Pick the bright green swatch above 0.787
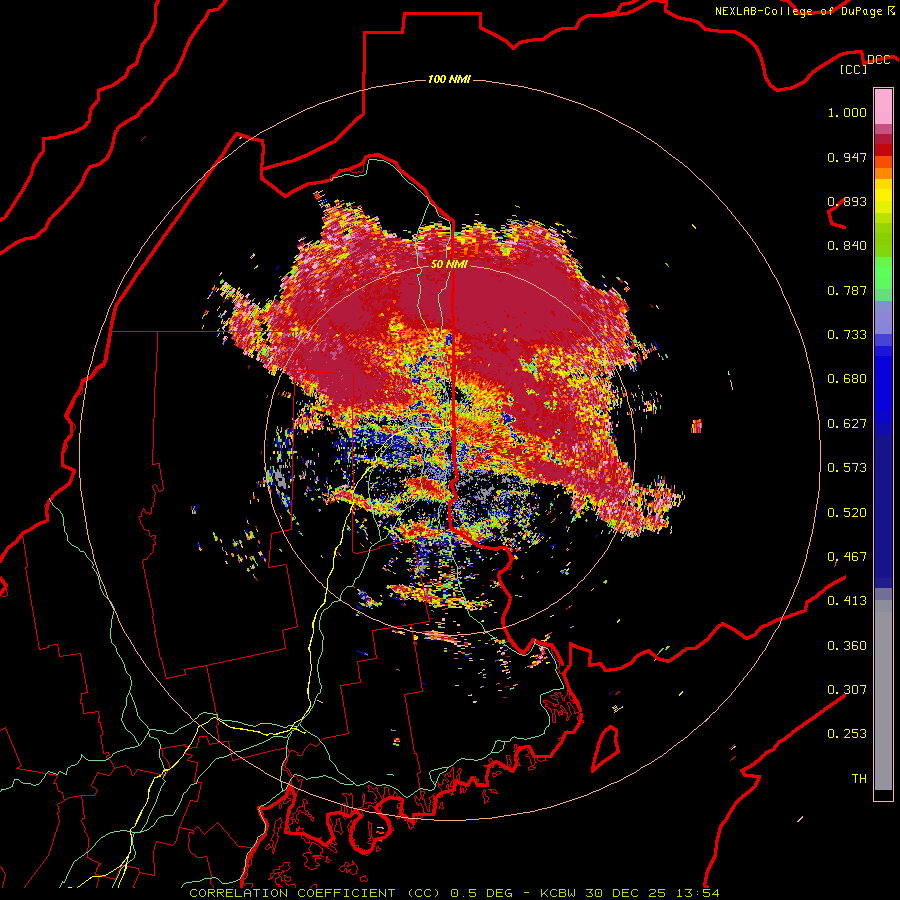The height and width of the screenshot is (900, 900). point(883,273)
